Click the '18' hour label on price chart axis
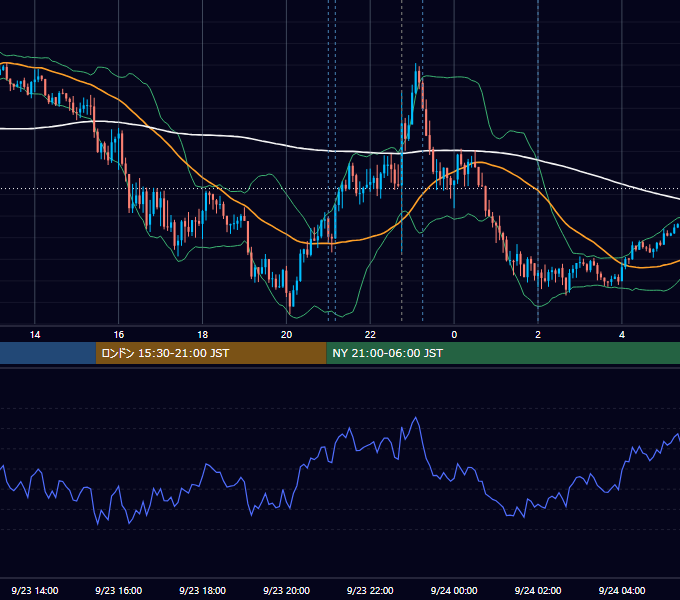This screenshot has width=680, height=600. tap(203, 335)
